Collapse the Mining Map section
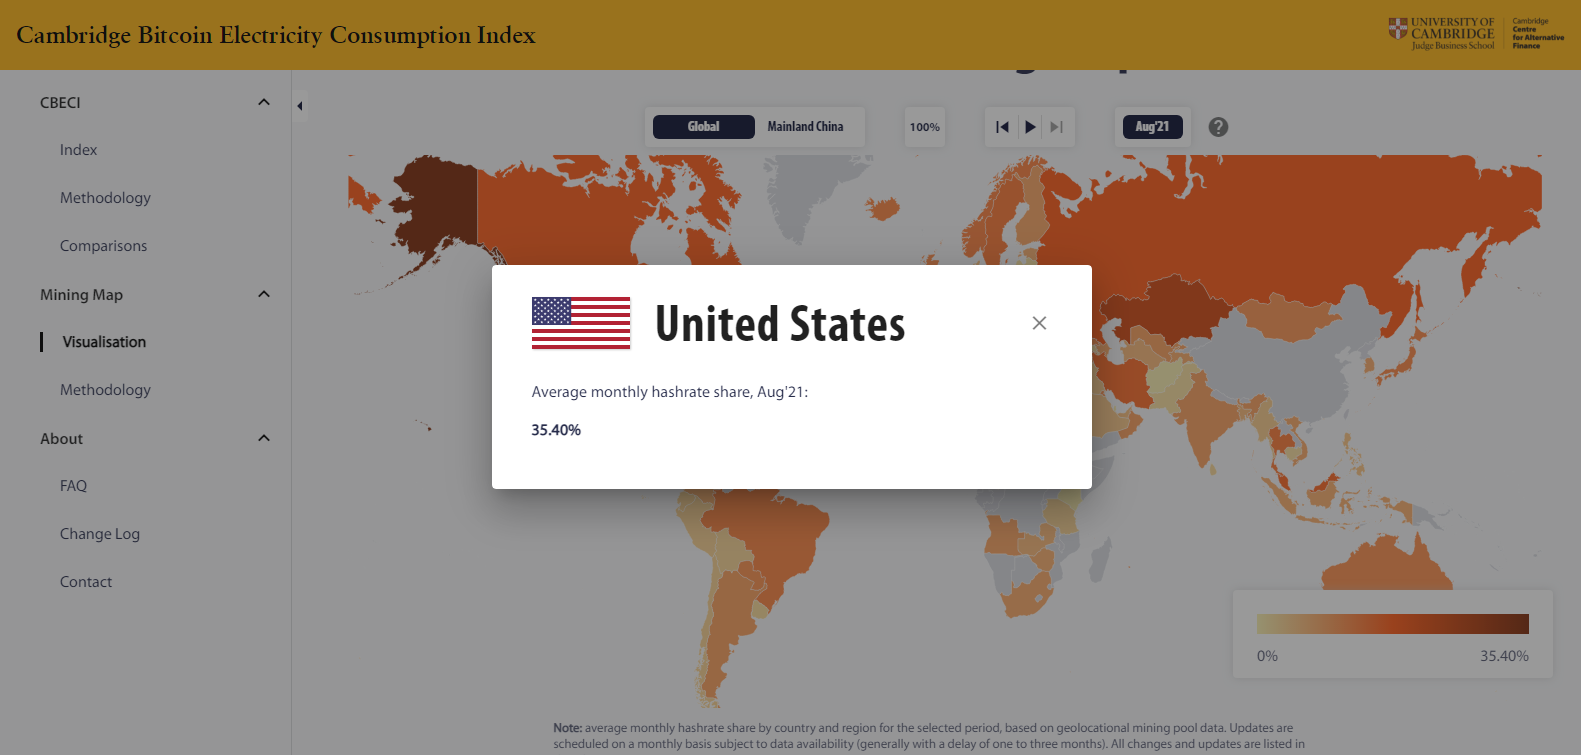The height and width of the screenshot is (755, 1581). point(264,294)
